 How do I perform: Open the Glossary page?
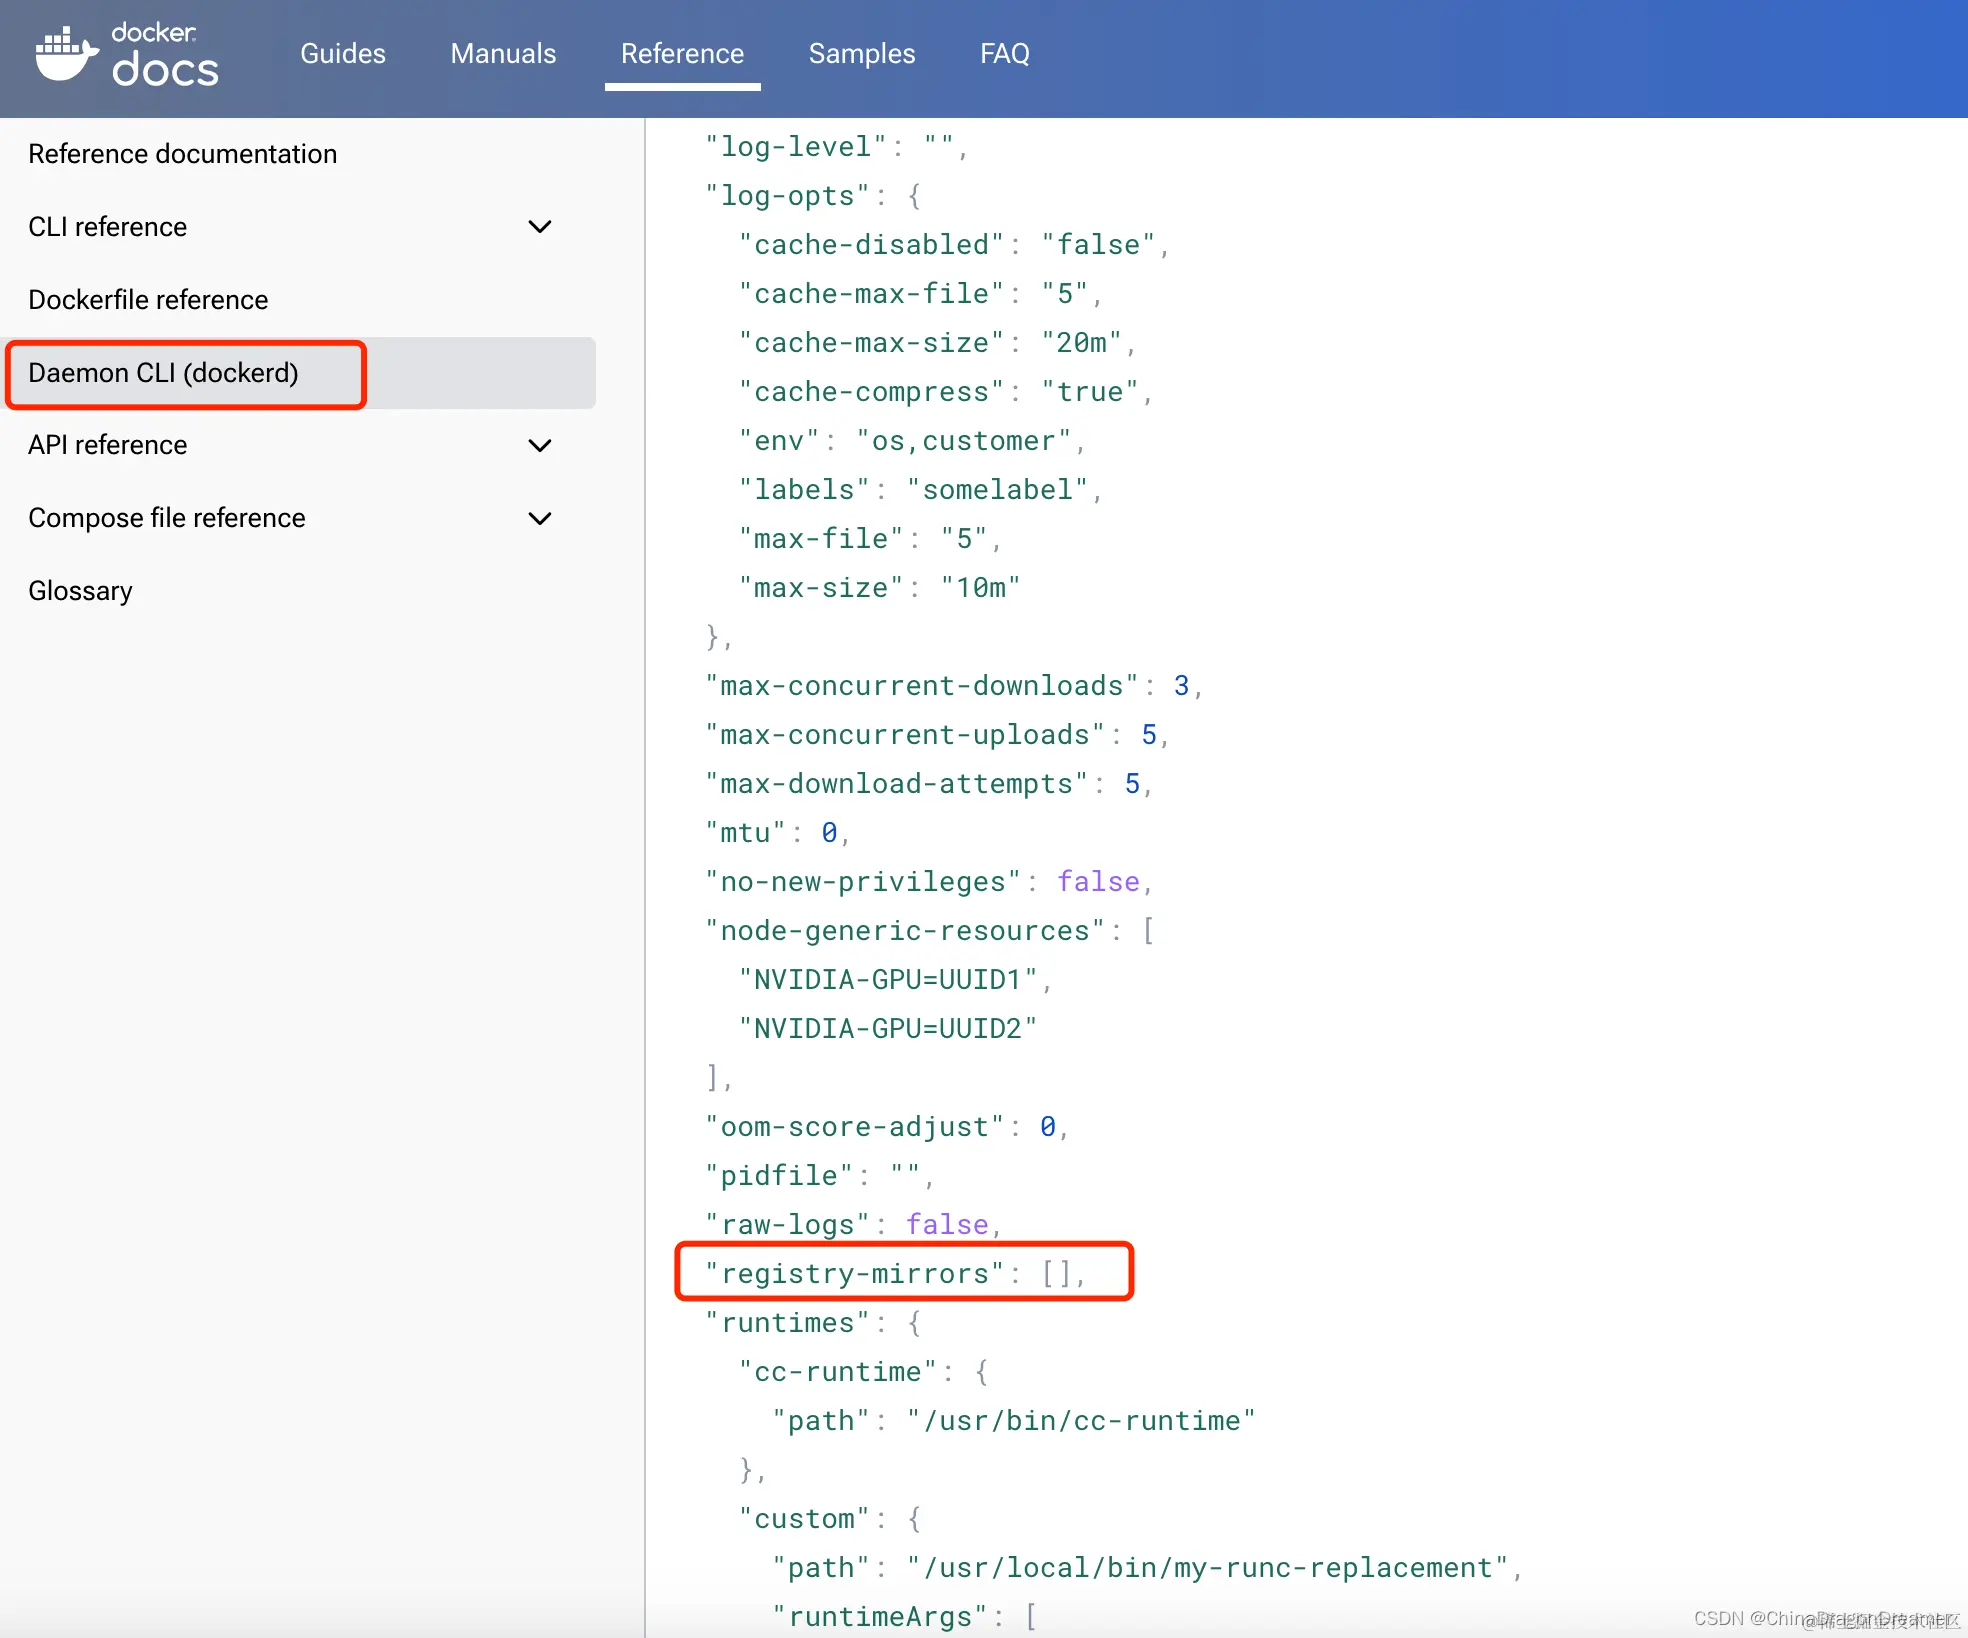[x=80, y=591]
